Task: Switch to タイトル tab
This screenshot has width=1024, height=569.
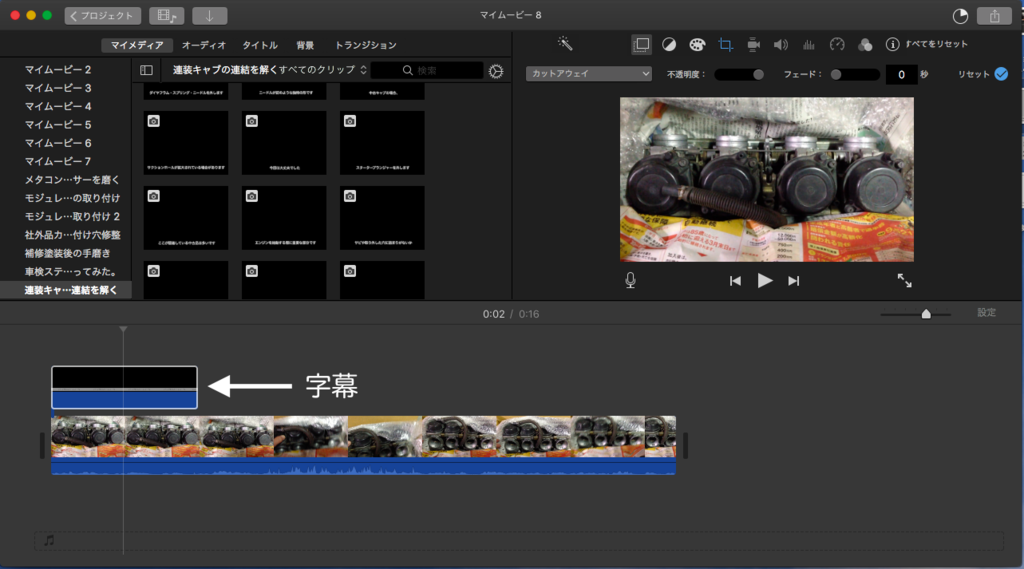Action: pyautogui.click(x=260, y=45)
